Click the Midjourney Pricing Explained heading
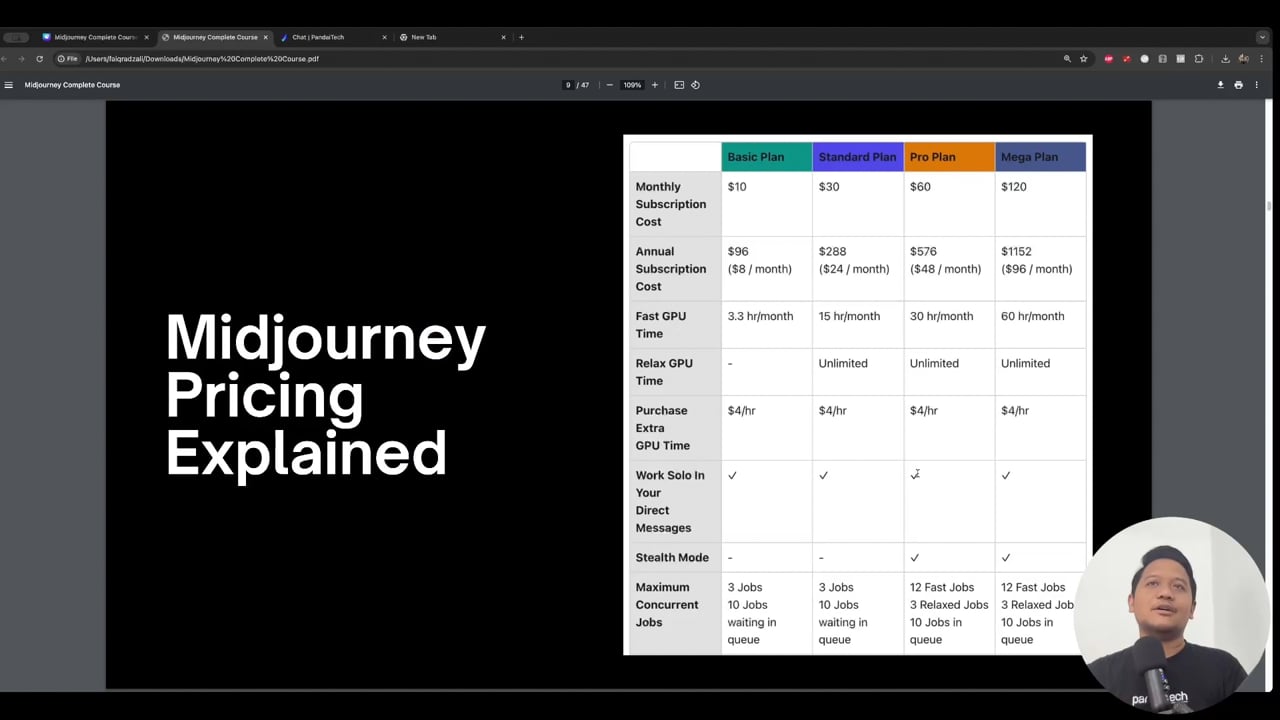This screenshot has width=1280, height=720. (326, 394)
